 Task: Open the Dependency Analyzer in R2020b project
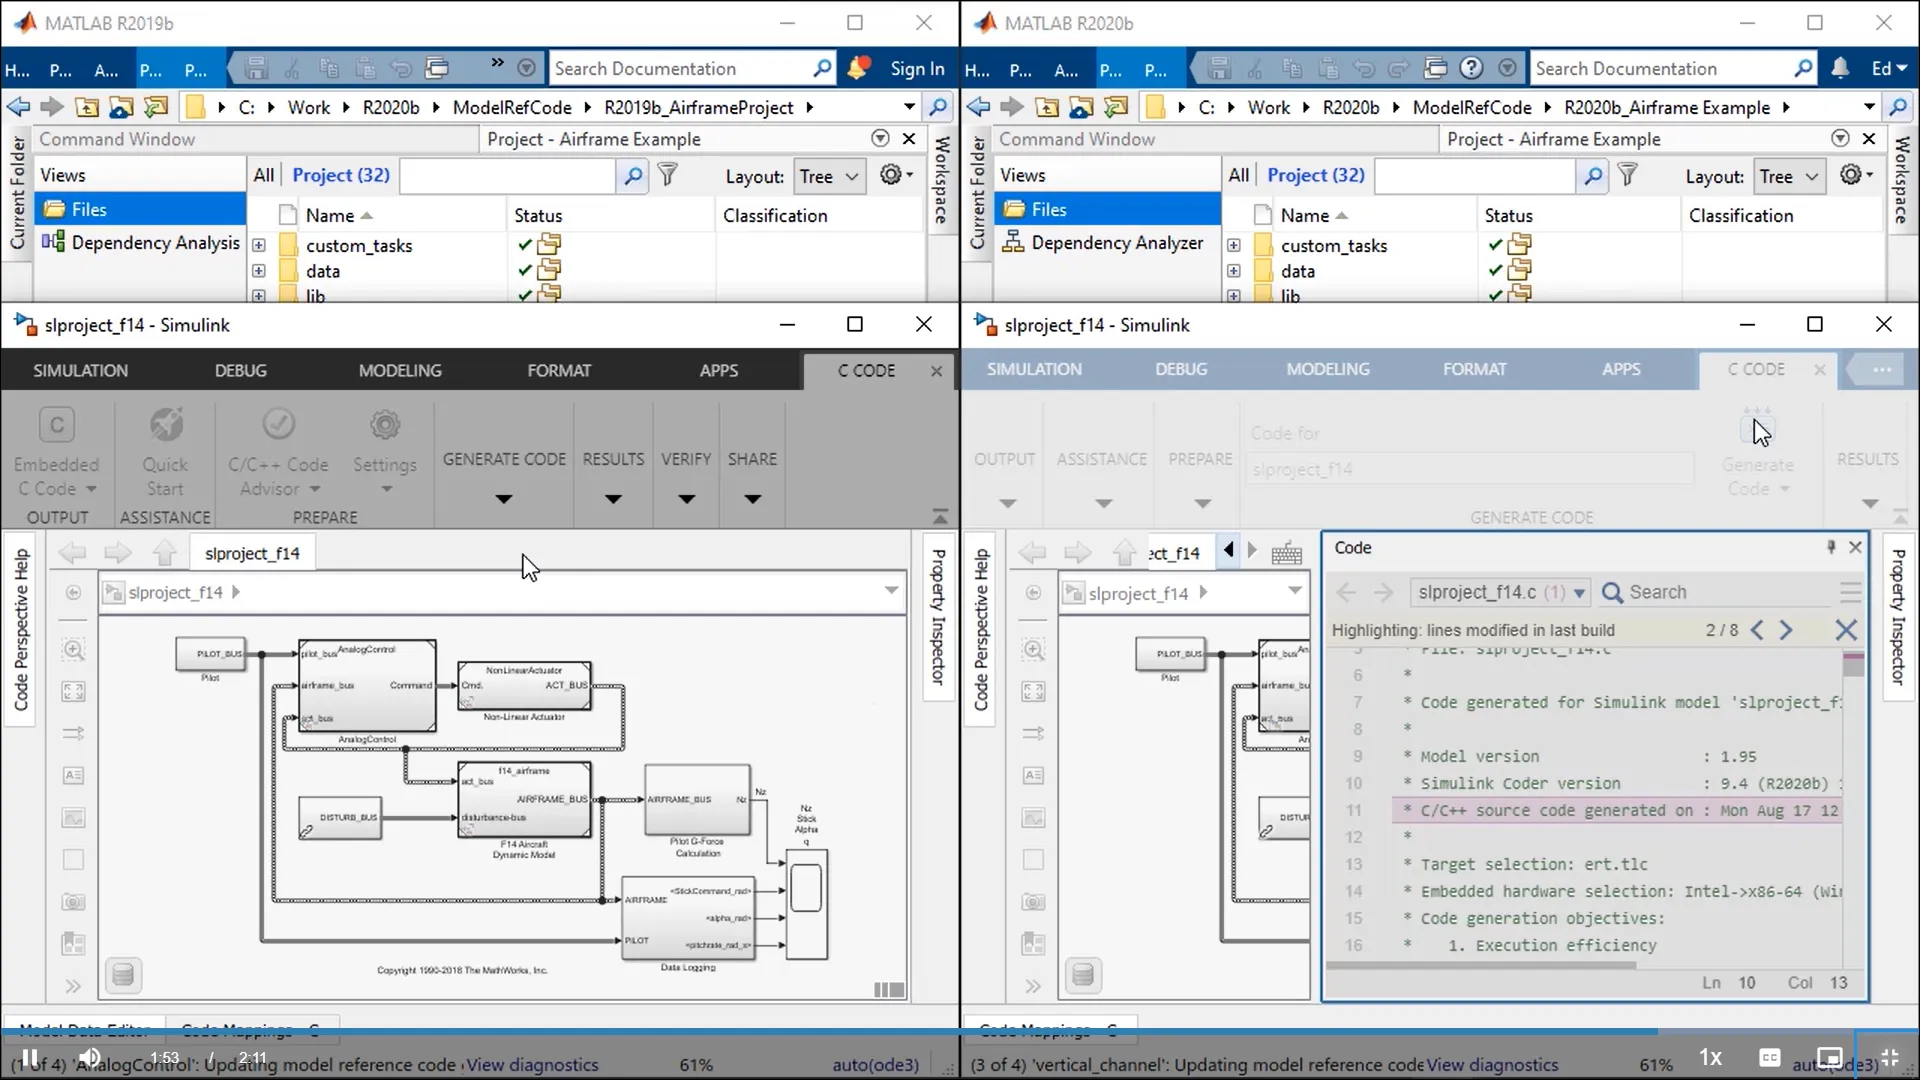coord(1105,242)
